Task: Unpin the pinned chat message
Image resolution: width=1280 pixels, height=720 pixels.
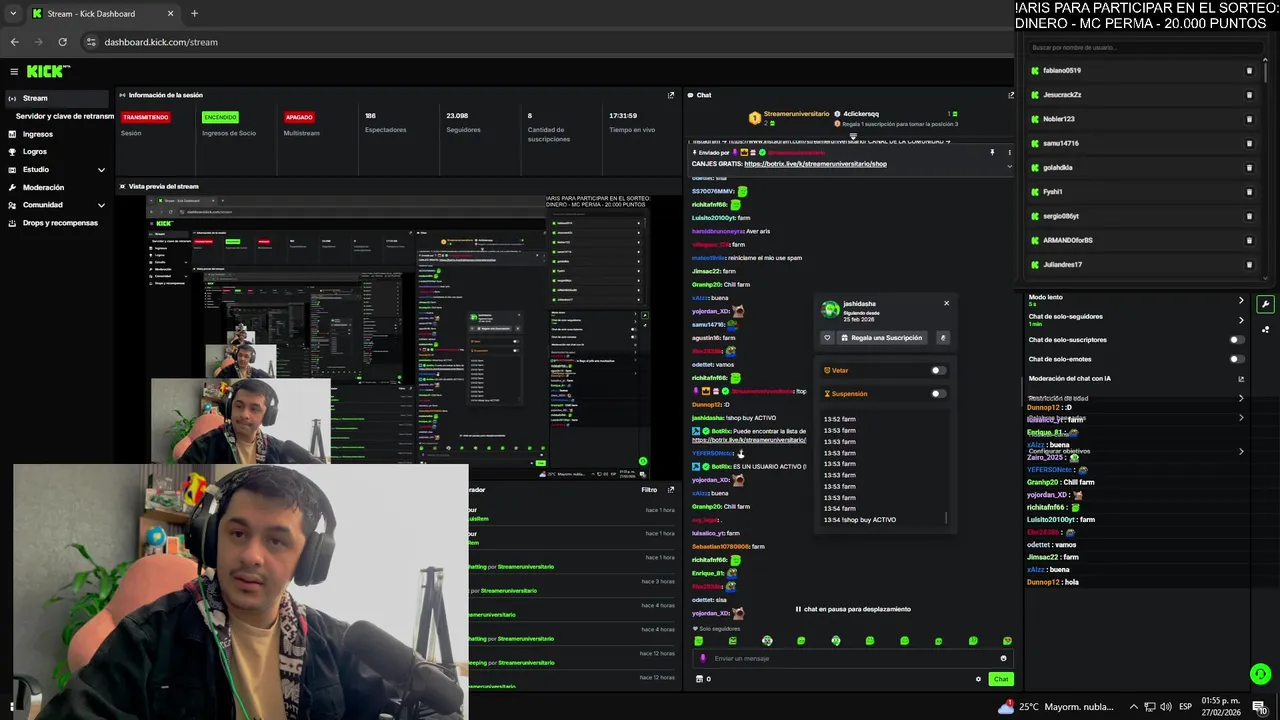Action: [992, 152]
